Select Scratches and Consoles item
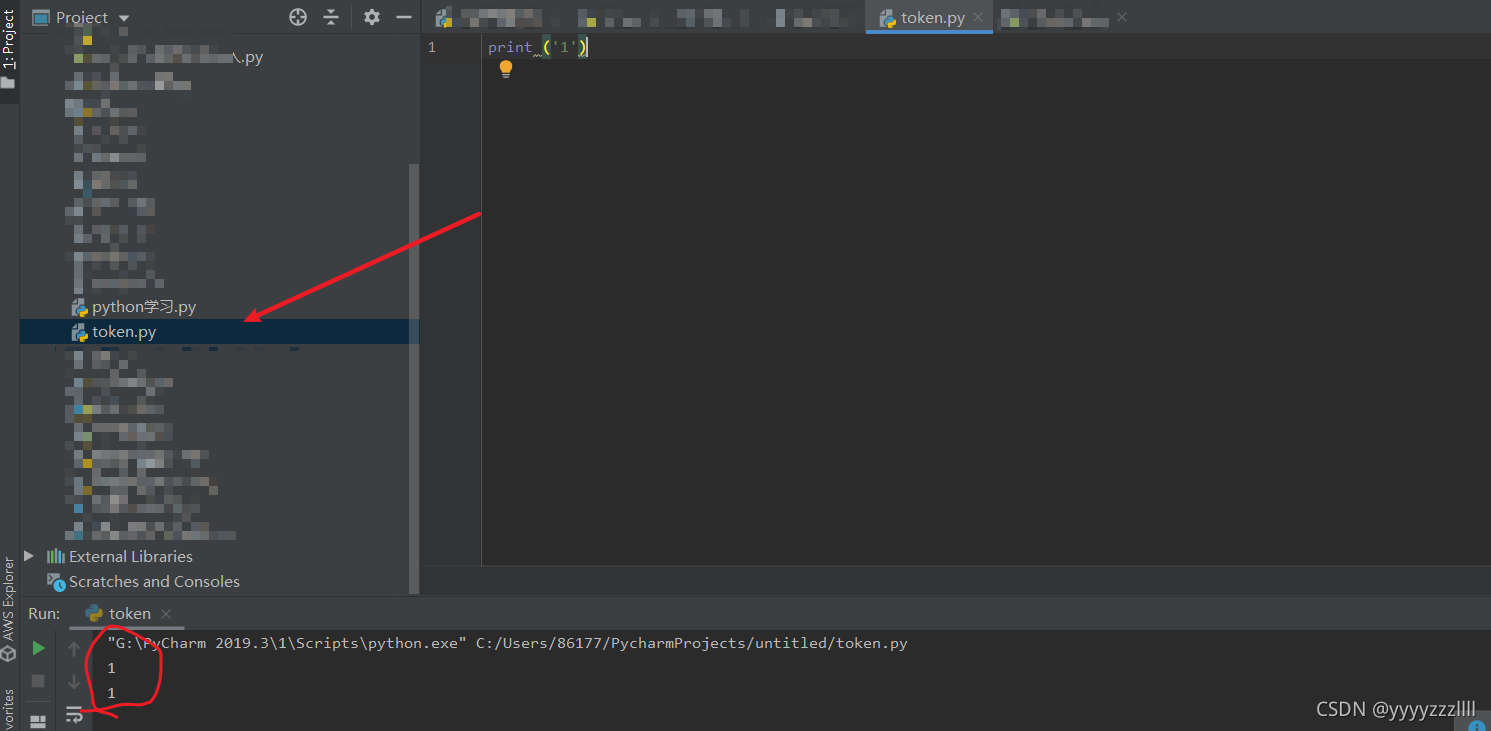 pyautogui.click(x=154, y=581)
